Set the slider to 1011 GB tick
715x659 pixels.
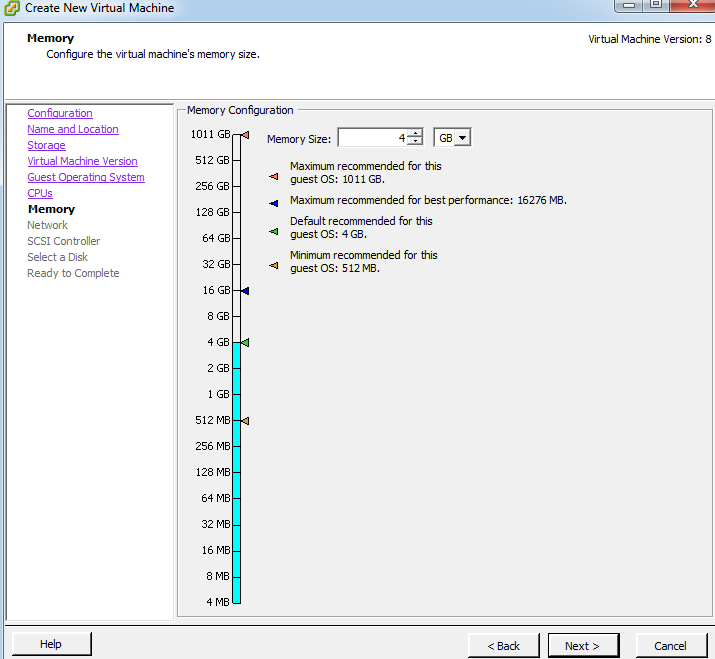(x=236, y=135)
